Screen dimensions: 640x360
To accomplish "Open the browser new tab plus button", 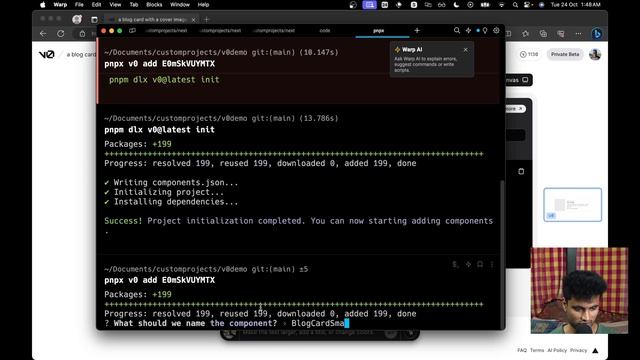I will [x=207, y=19].
